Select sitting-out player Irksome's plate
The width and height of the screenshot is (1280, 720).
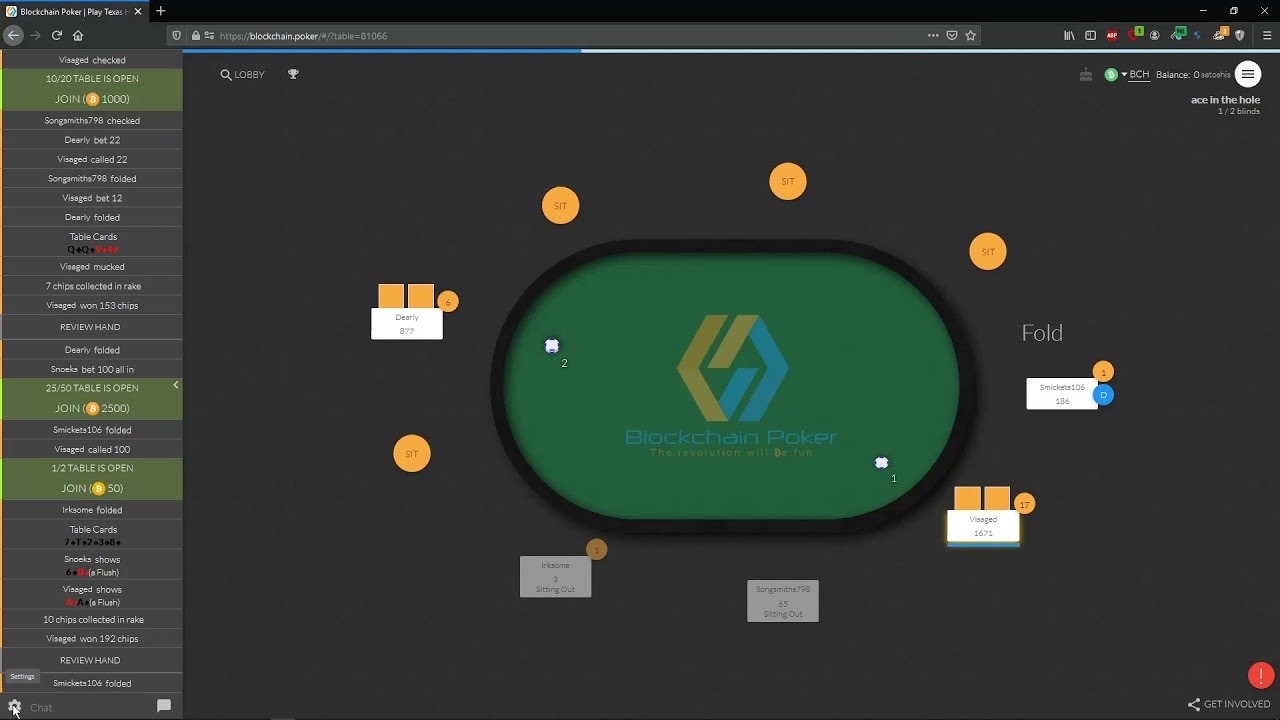click(x=556, y=577)
